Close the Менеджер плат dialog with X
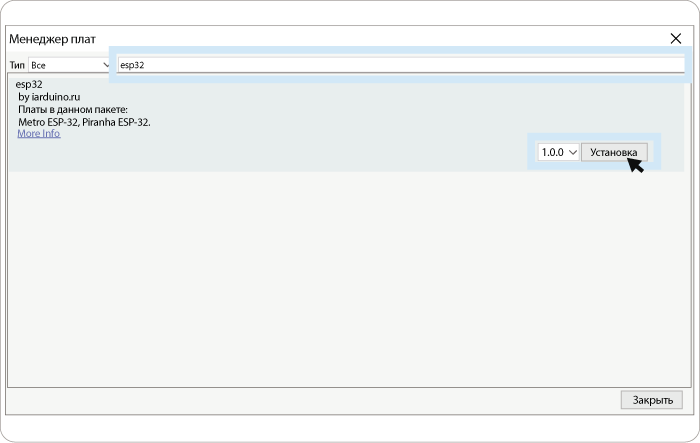The width and height of the screenshot is (700, 443). [675, 39]
